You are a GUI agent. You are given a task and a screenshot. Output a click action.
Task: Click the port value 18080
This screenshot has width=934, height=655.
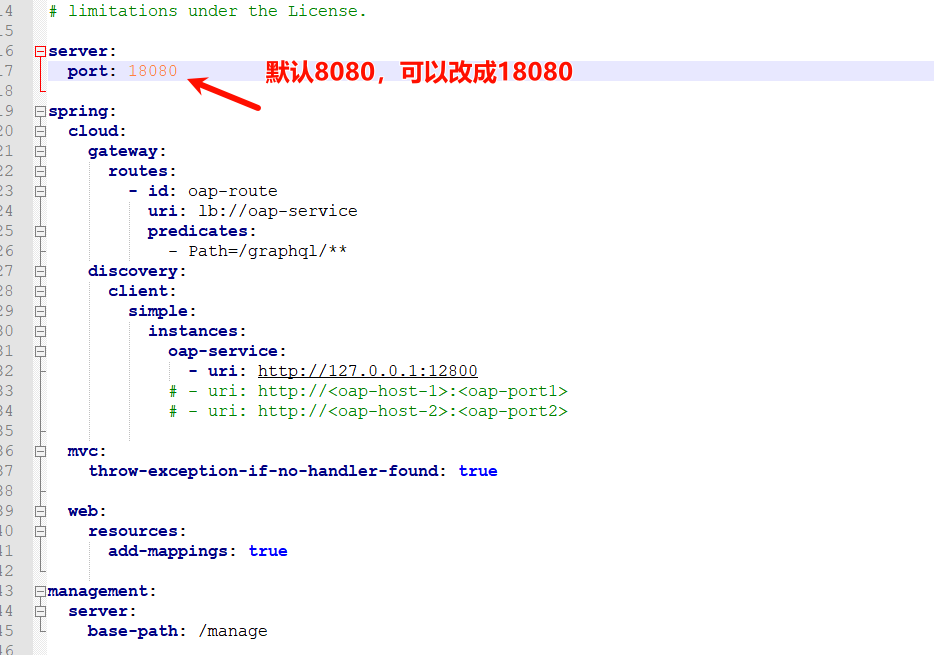152,71
